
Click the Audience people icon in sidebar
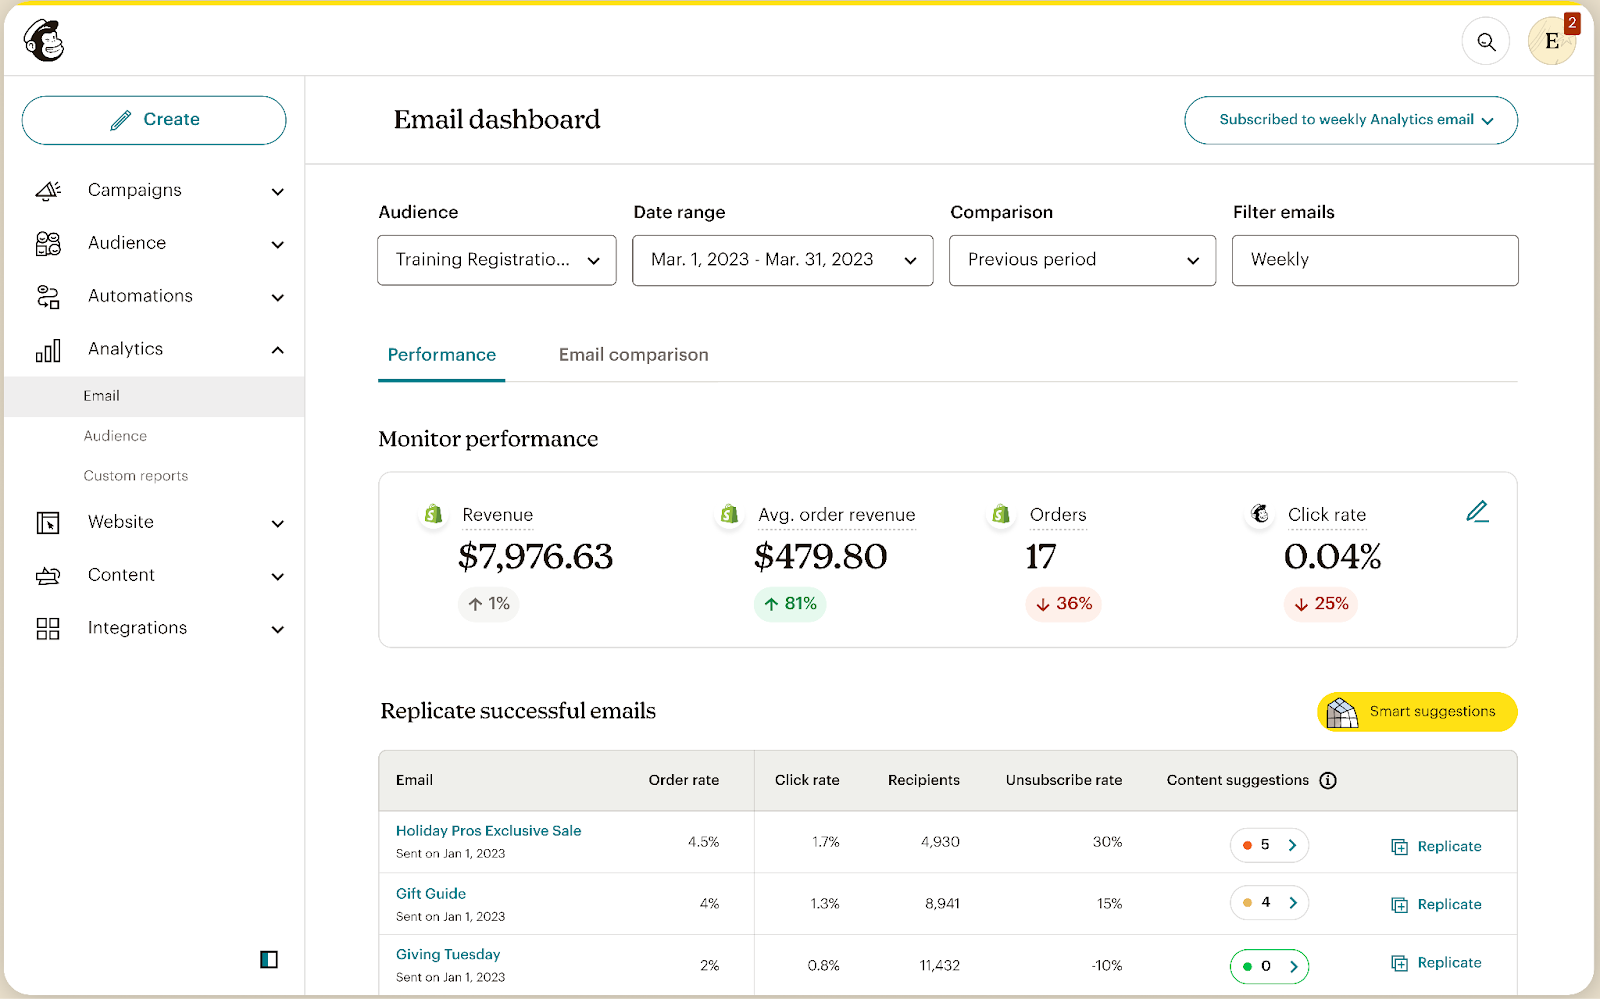tap(47, 243)
